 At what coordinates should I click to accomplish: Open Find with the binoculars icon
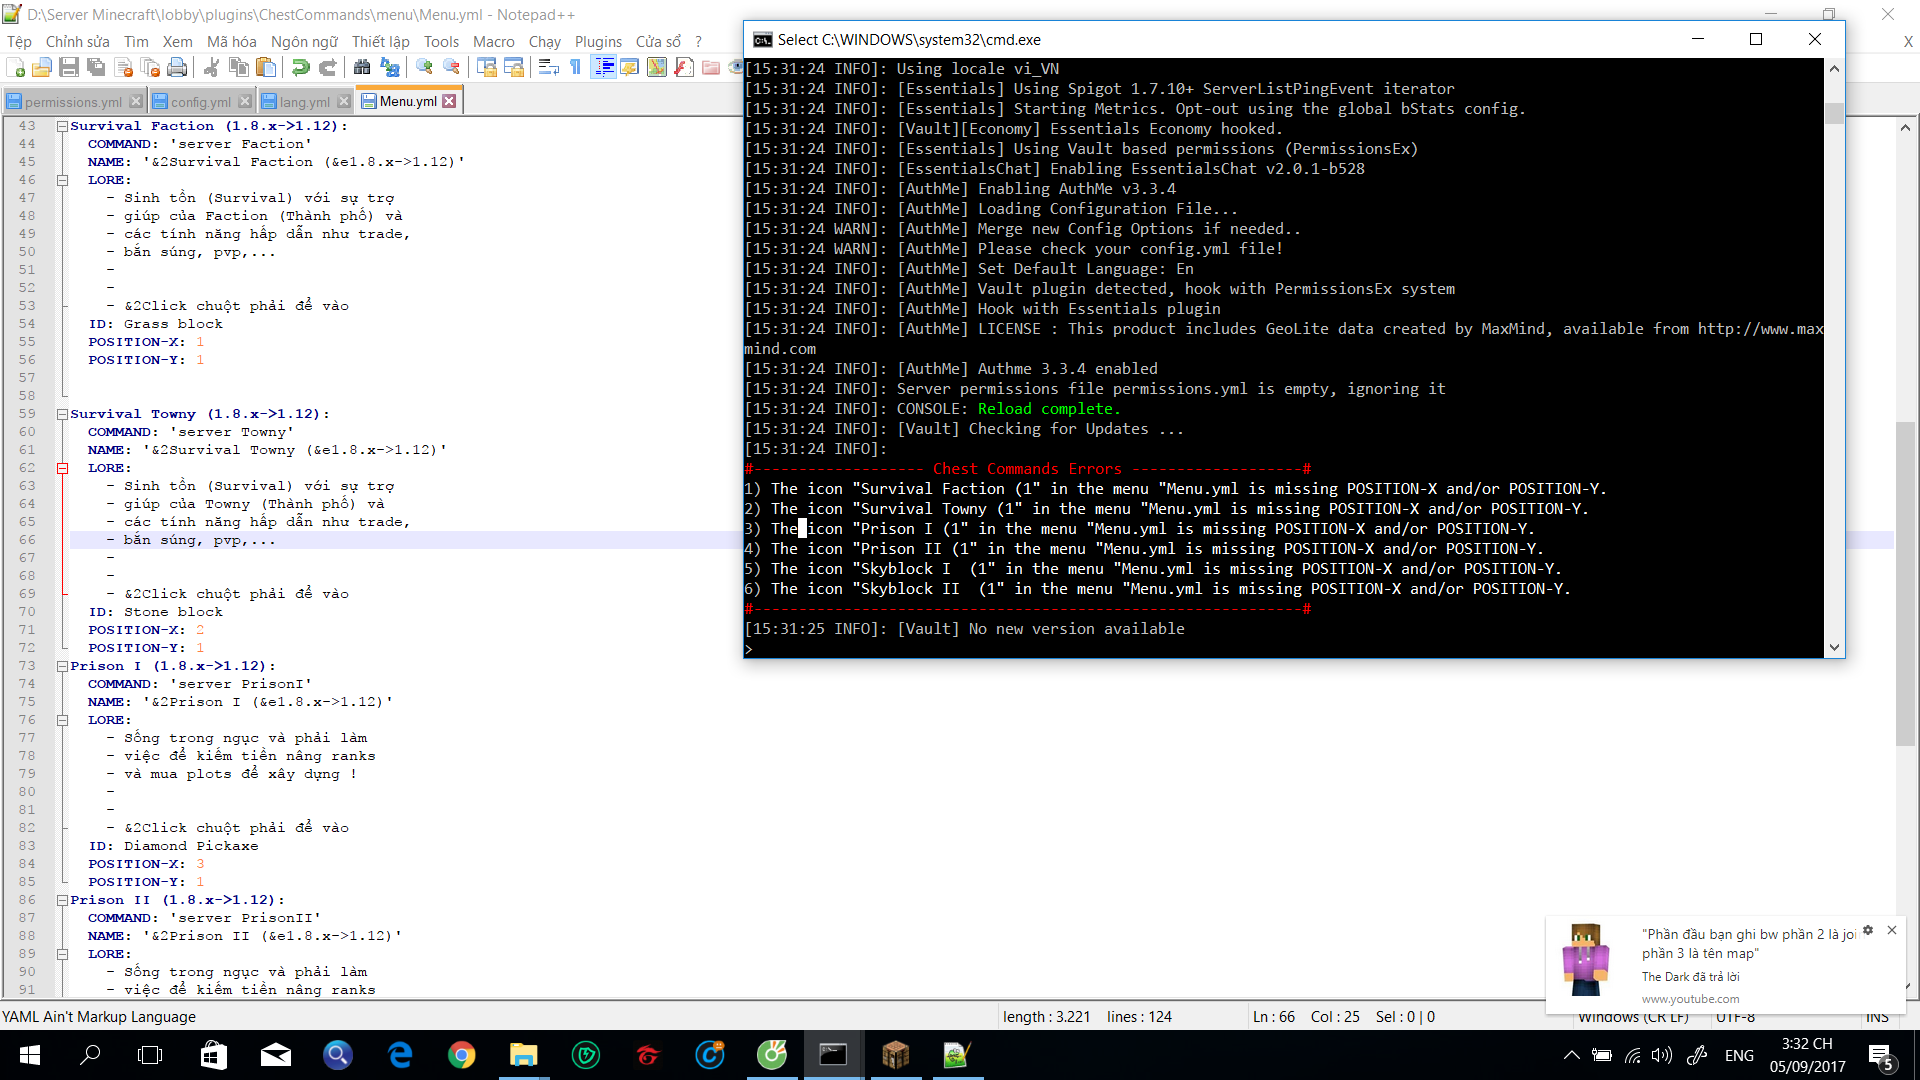pyautogui.click(x=362, y=67)
